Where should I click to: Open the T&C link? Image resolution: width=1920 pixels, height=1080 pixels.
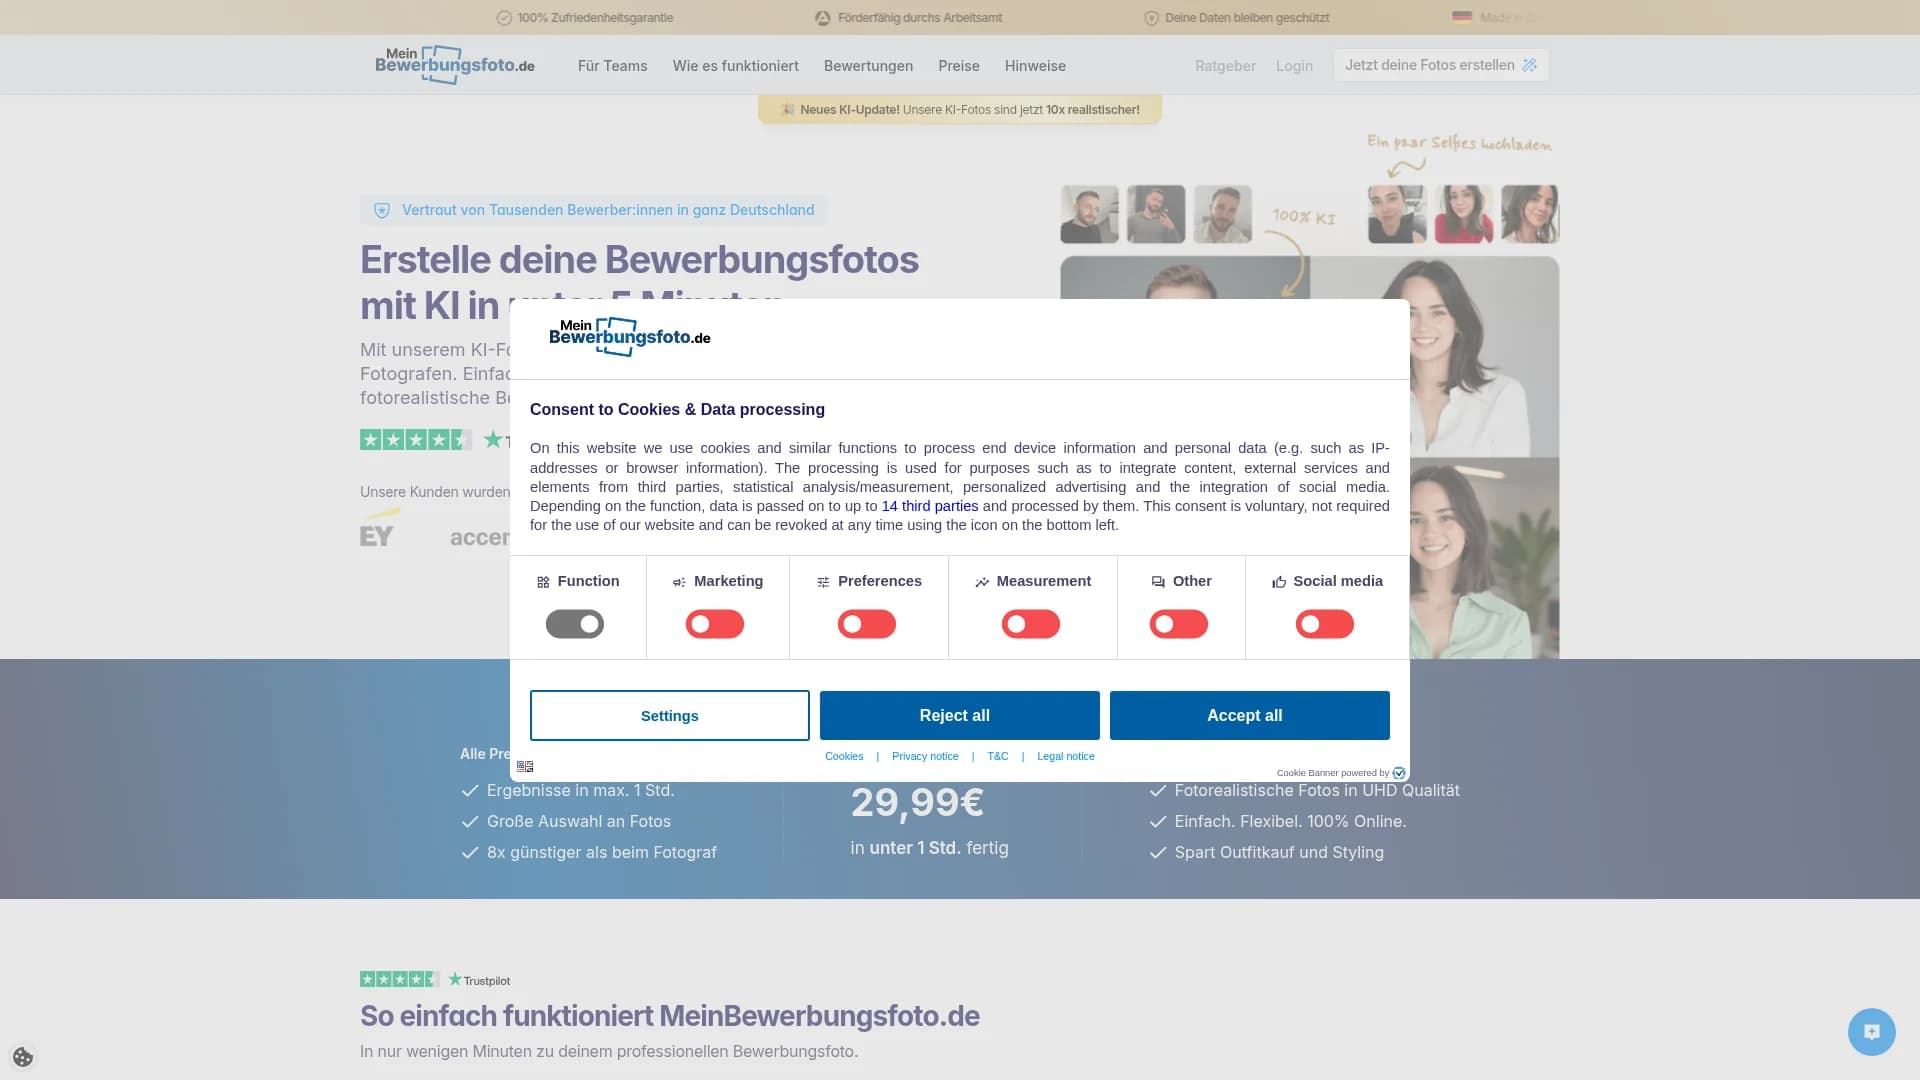click(x=998, y=757)
